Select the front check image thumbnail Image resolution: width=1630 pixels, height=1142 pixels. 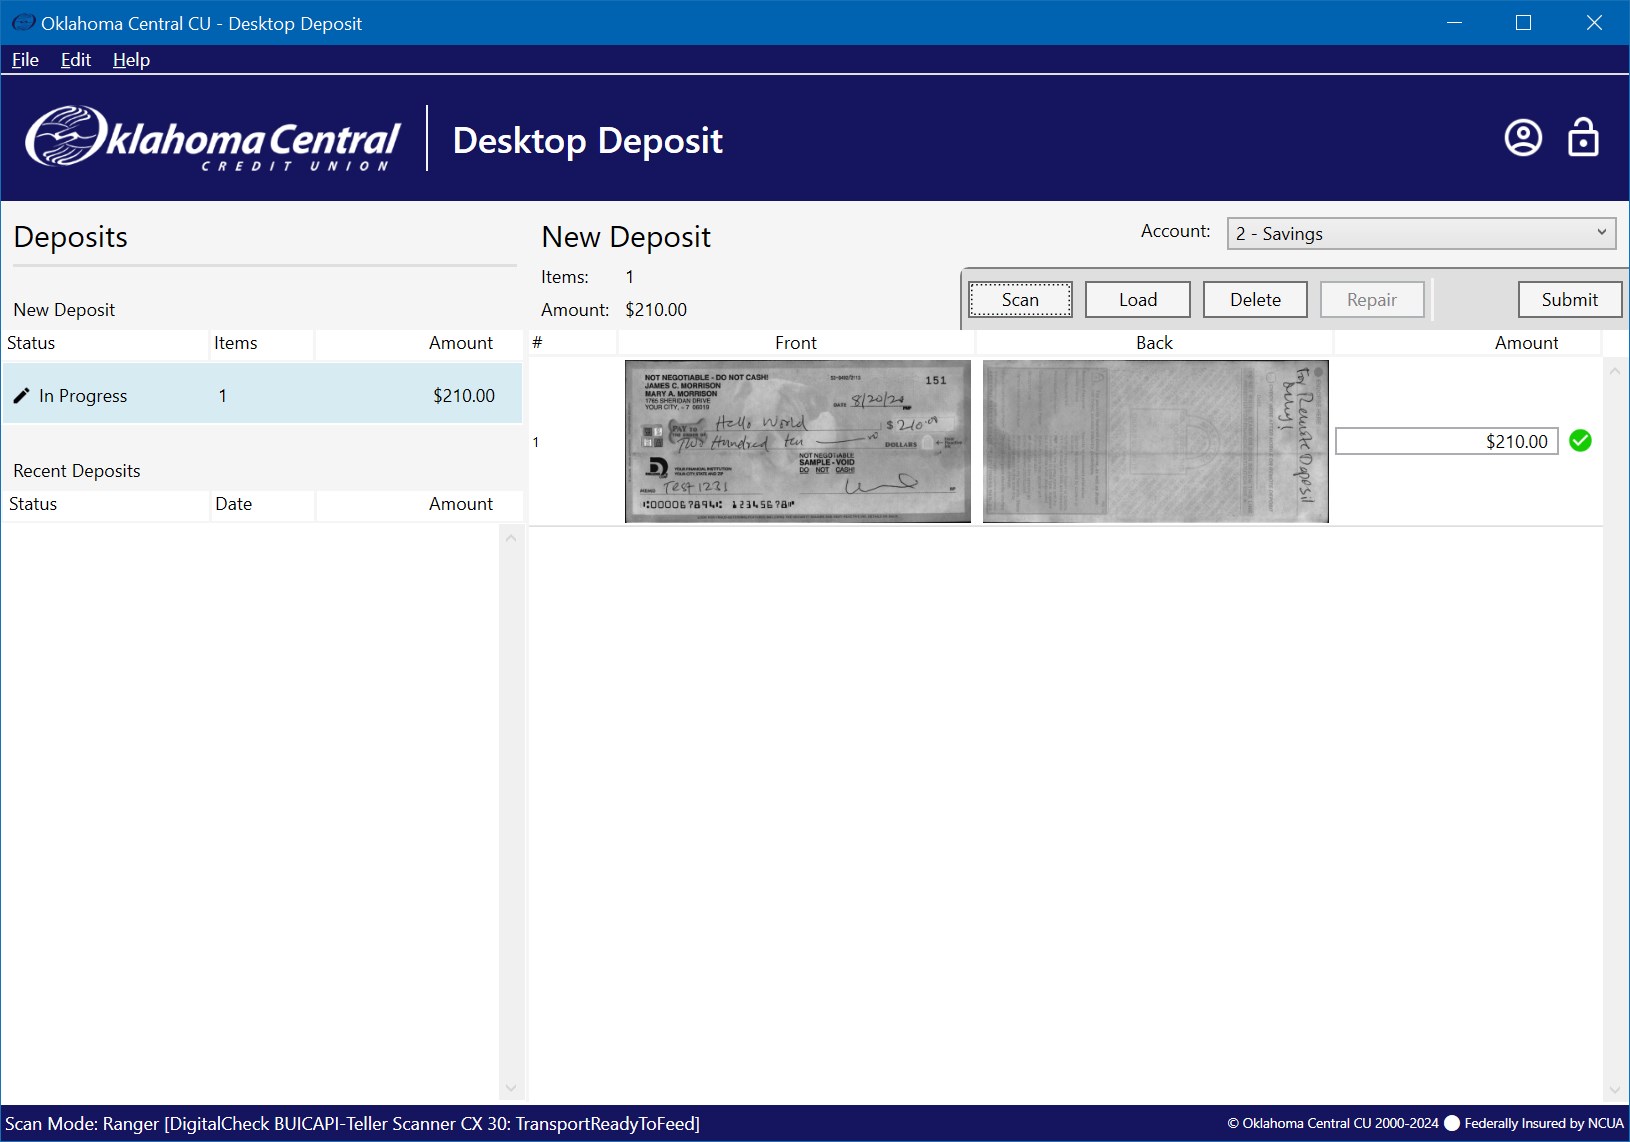(x=798, y=441)
